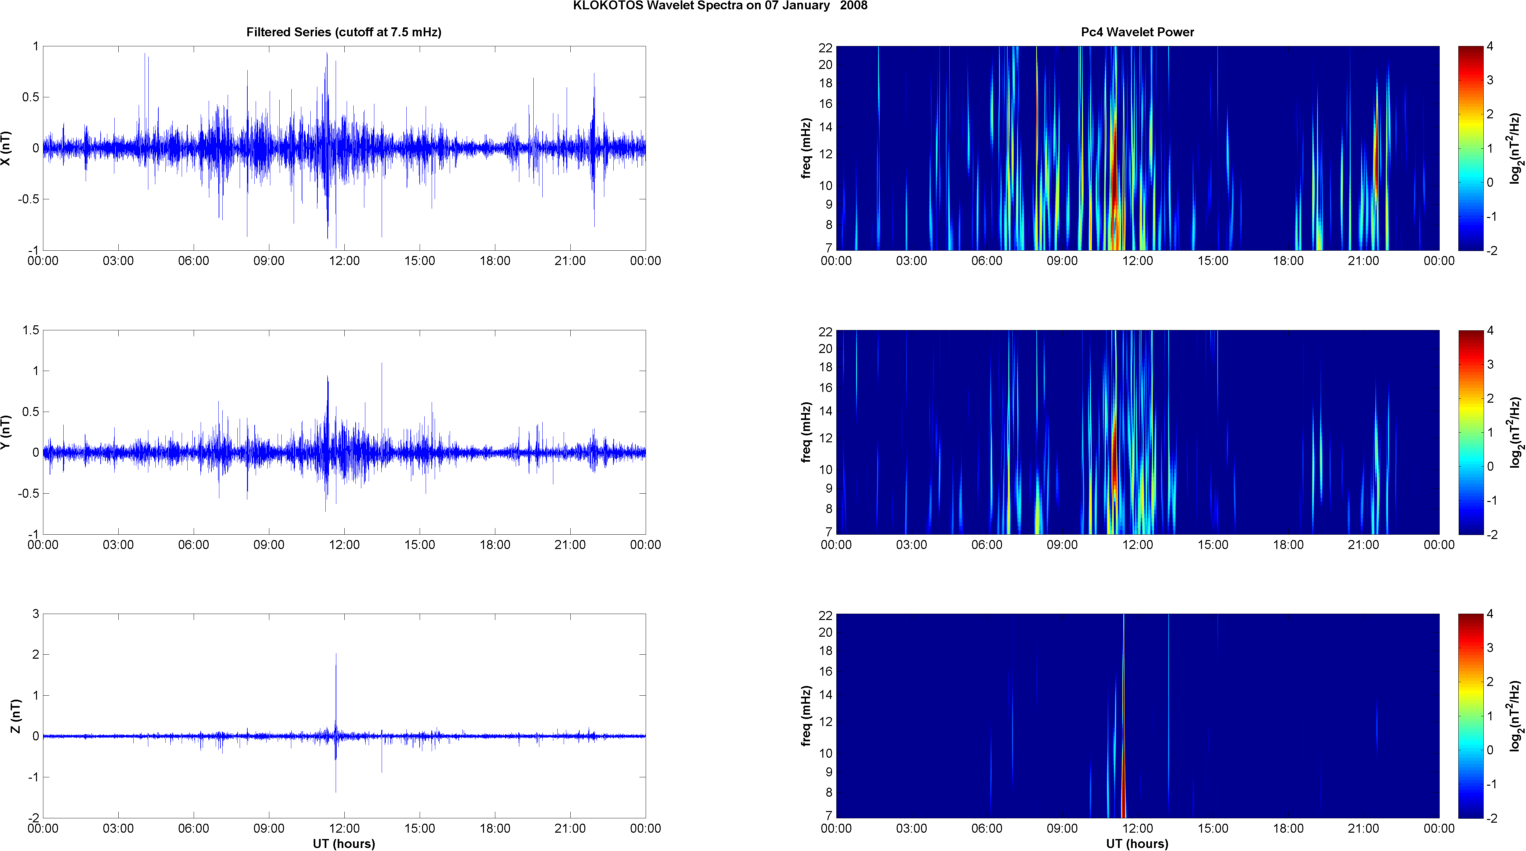The height and width of the screenshot is (851, 1526).
Task: Click the 12:00 tick under the X series
Action: tap(344, 261)
